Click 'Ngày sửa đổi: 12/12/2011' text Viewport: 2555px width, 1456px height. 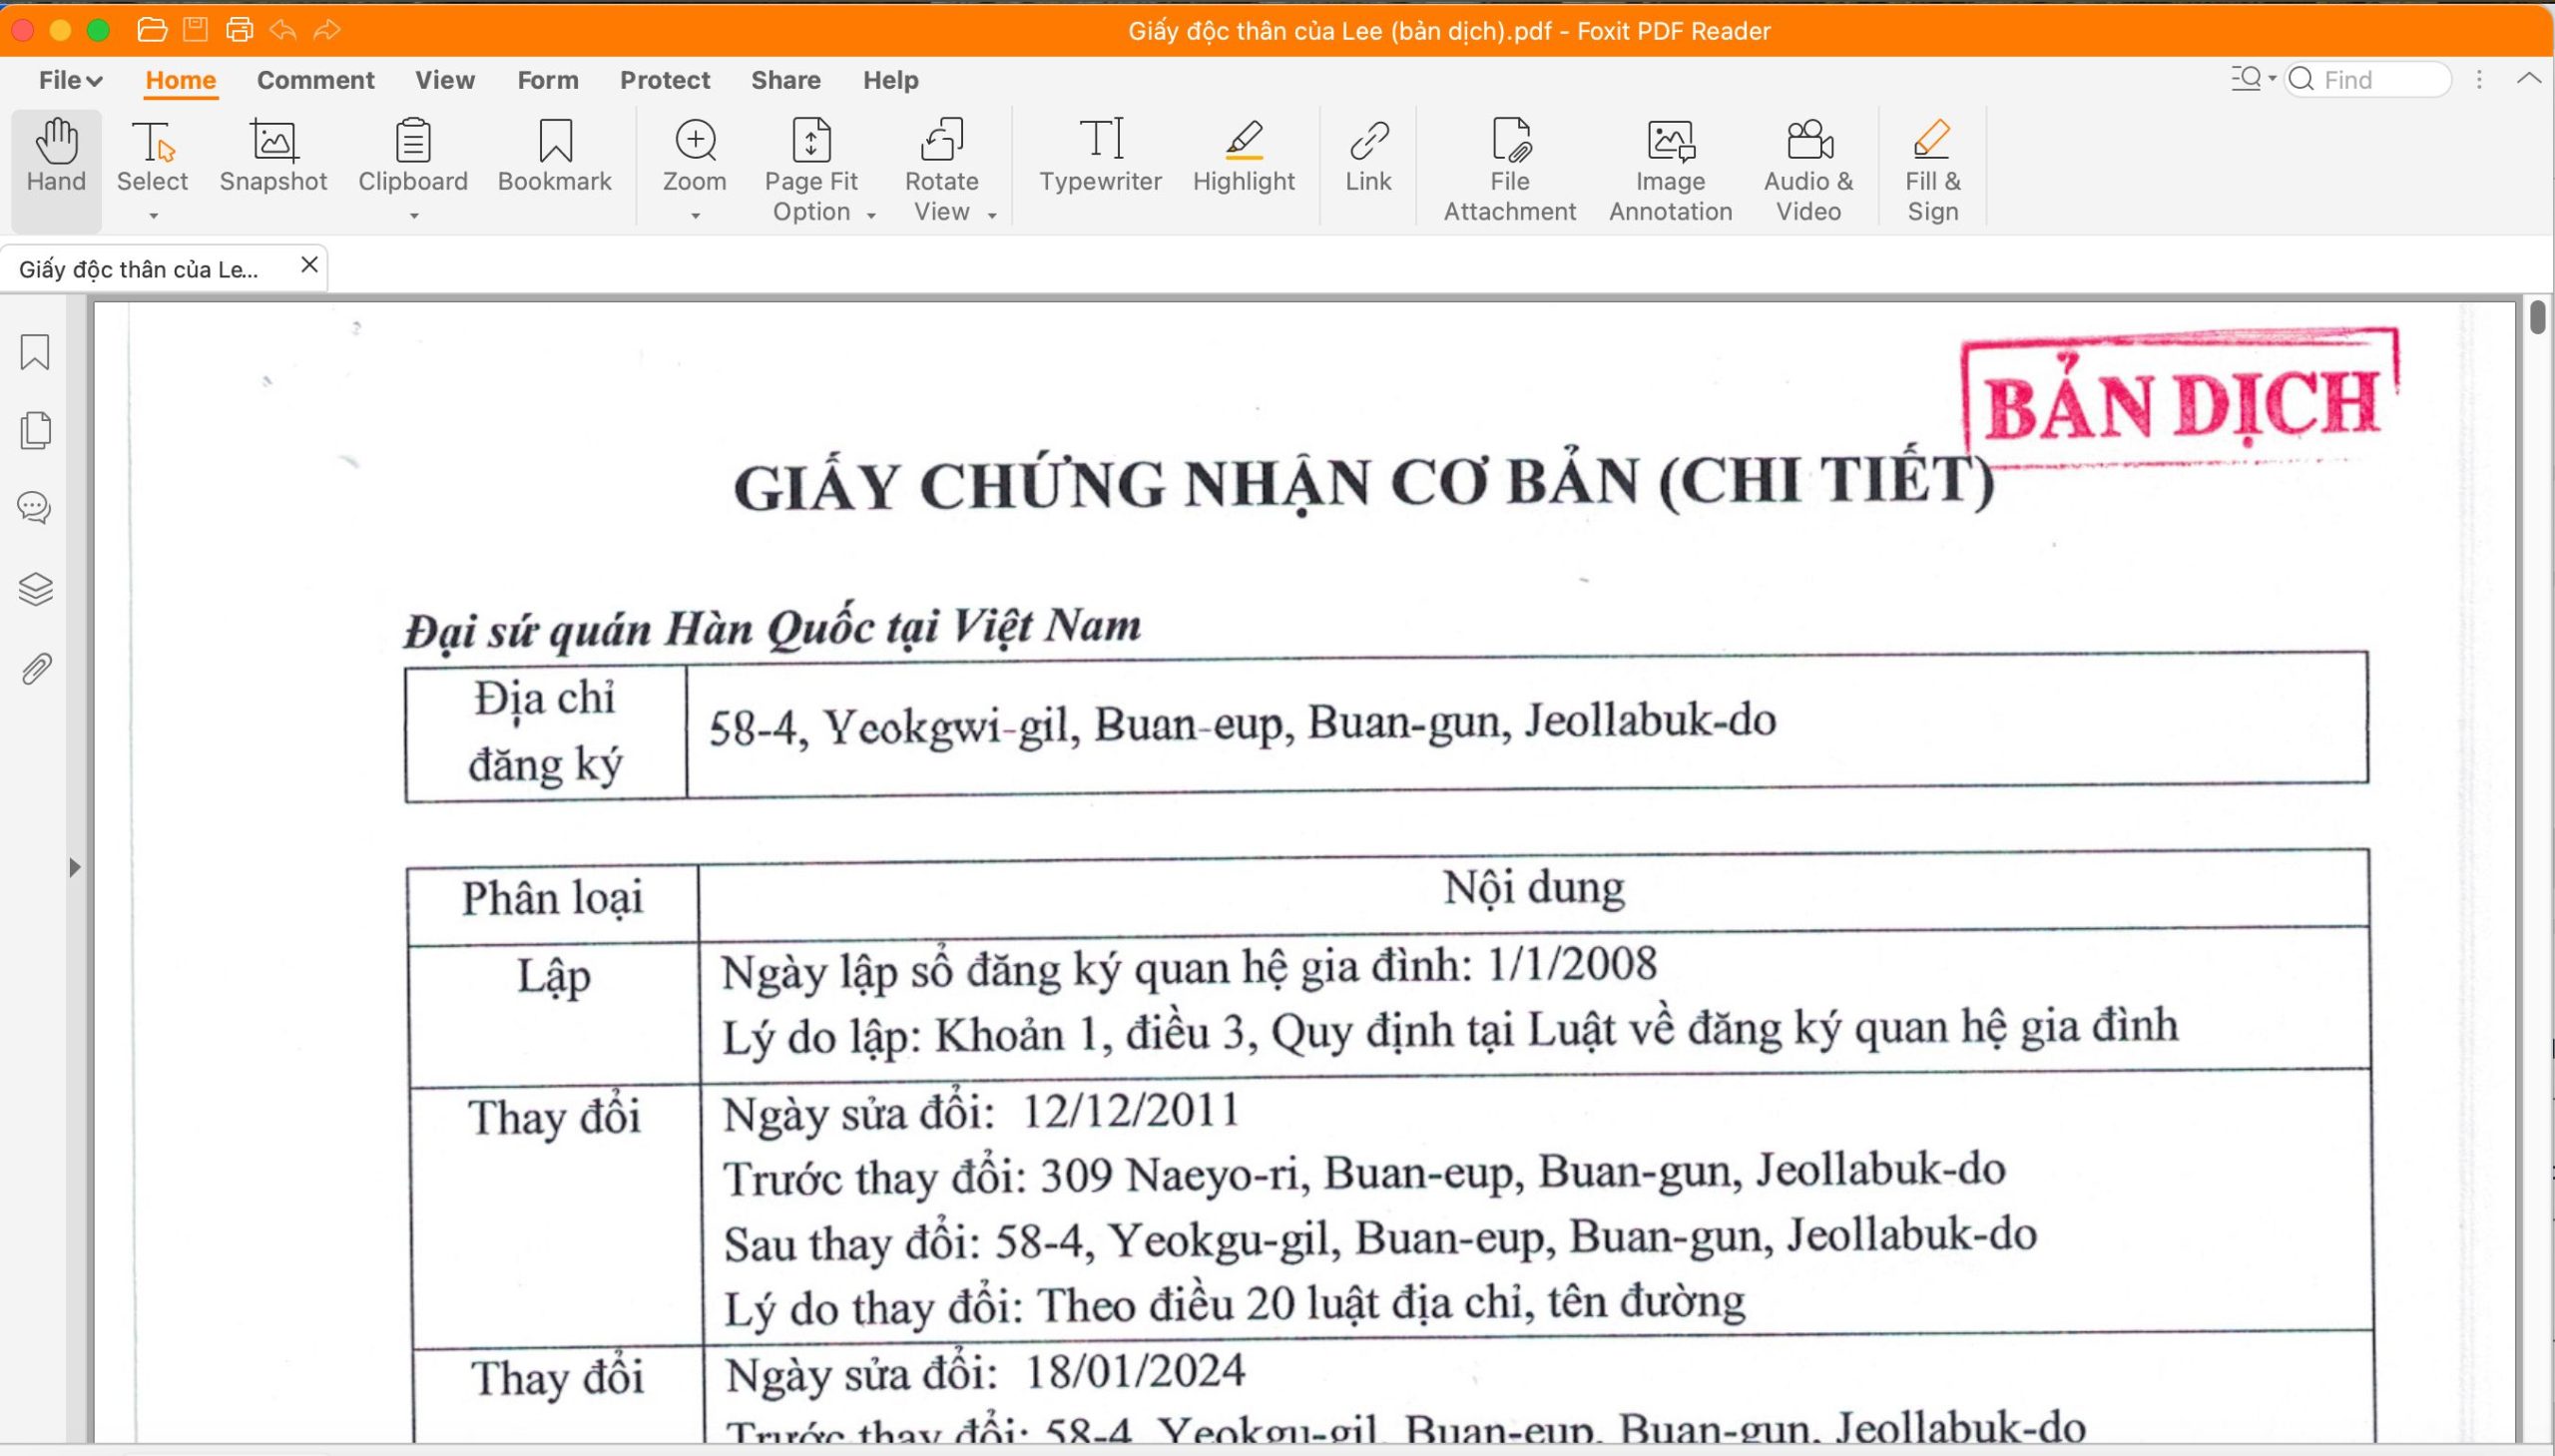pyautogui.click(x=981, y=1112)
